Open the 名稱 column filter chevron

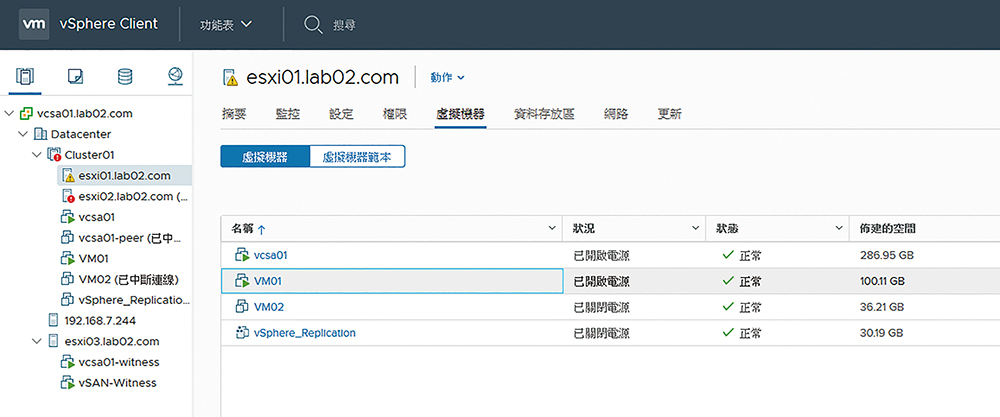[552, 228]
